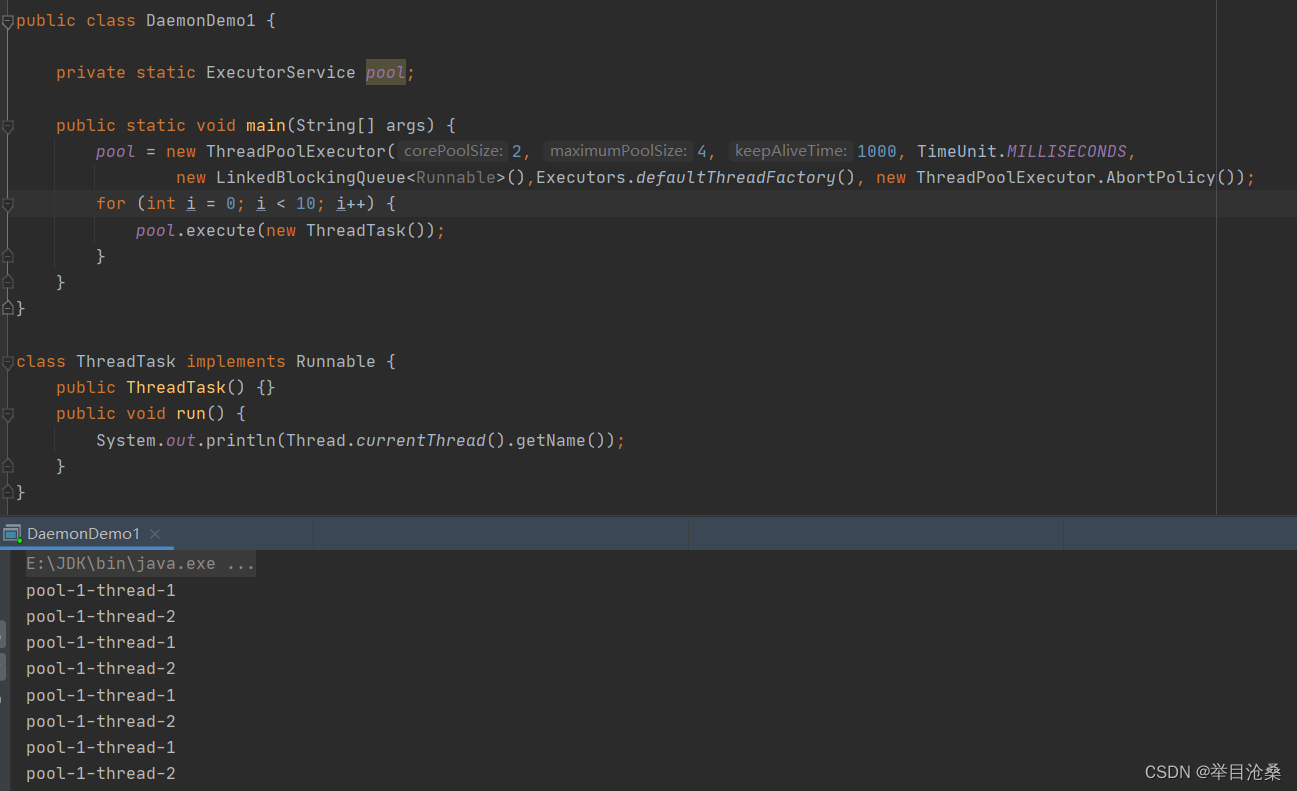The image size is (1297, 791).
Task: Collapse the main method fold marker
Action: (x=7, y=126)
